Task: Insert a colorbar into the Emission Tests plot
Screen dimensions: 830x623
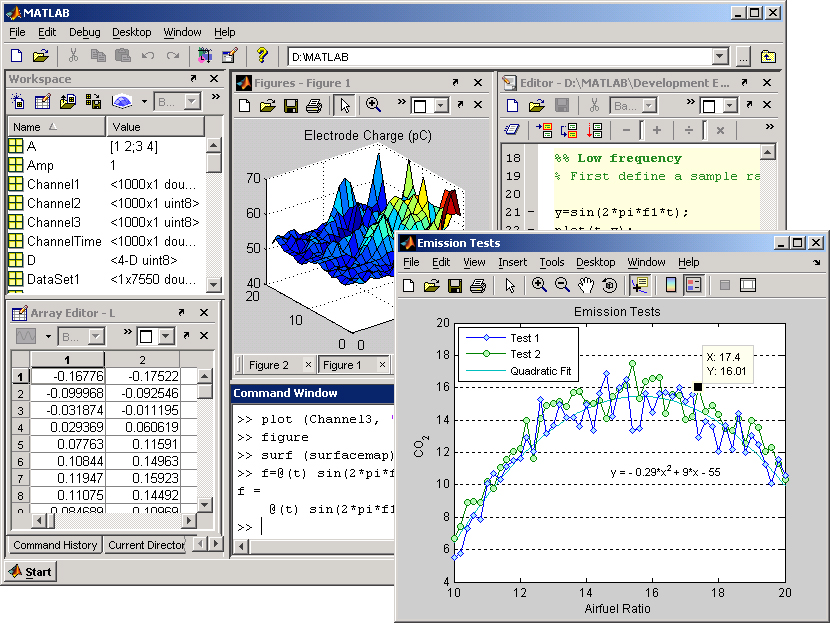Action: 670,284
